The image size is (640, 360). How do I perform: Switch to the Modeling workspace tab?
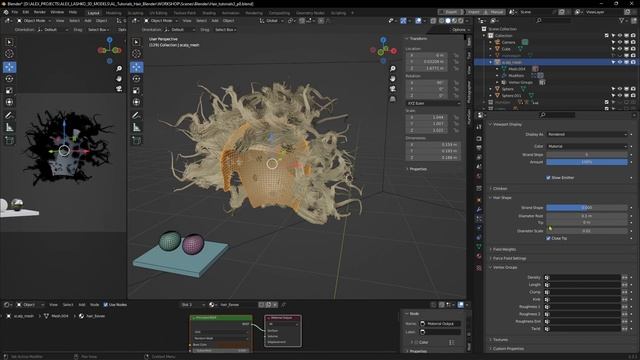(x=113, y=13)
